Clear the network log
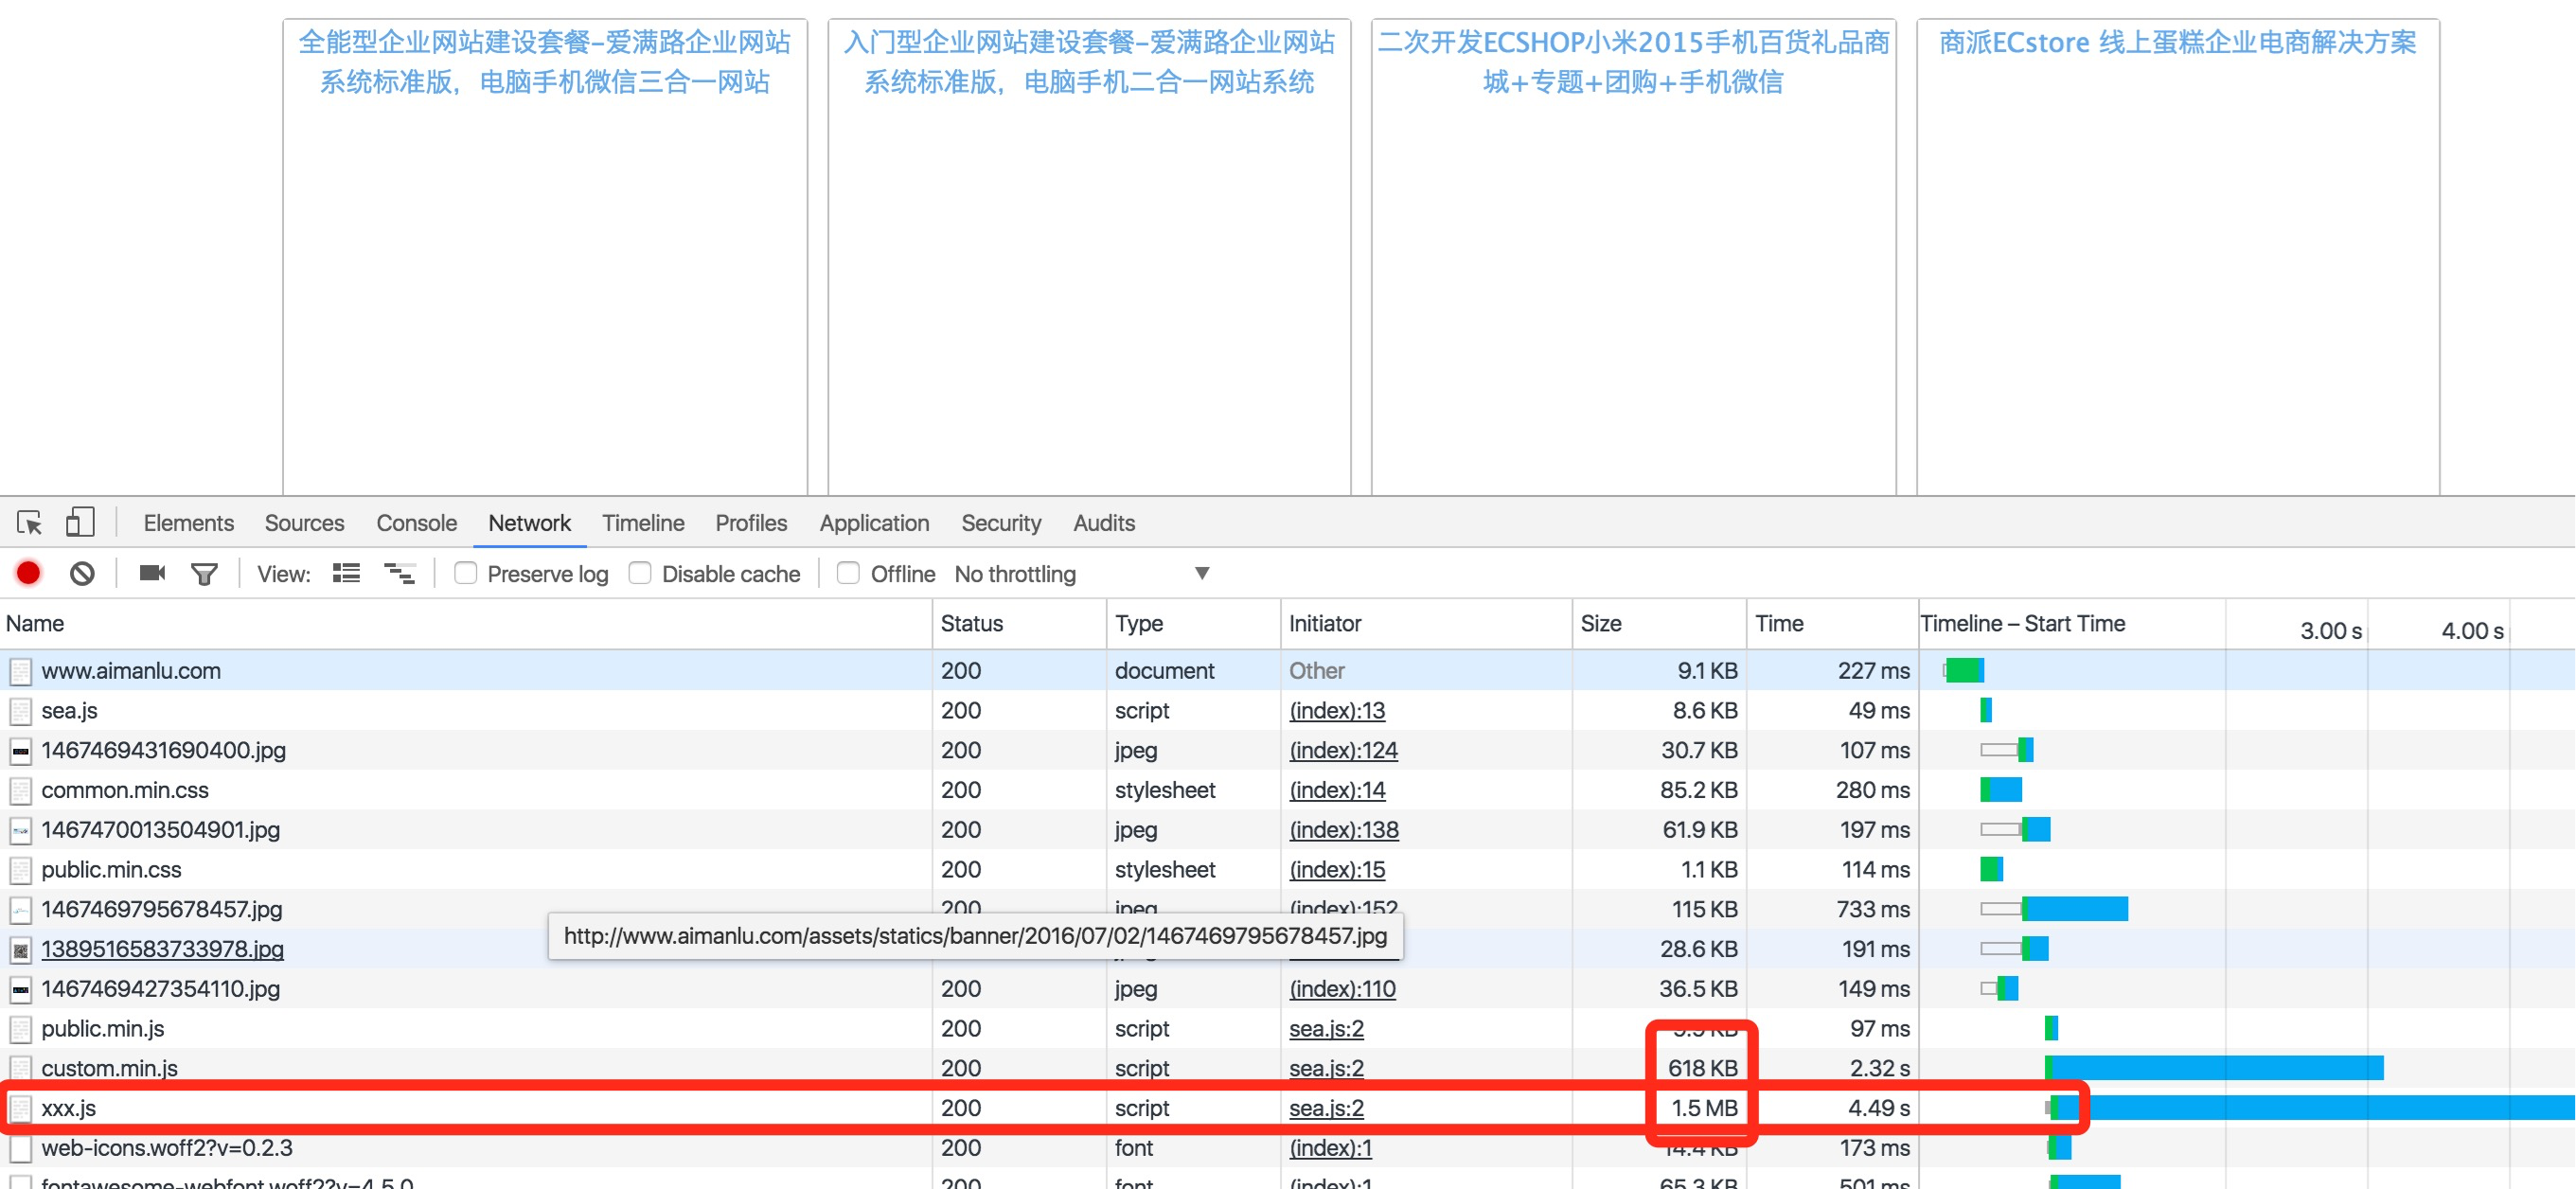The image size is (2576, 1189). coord(82,573)
